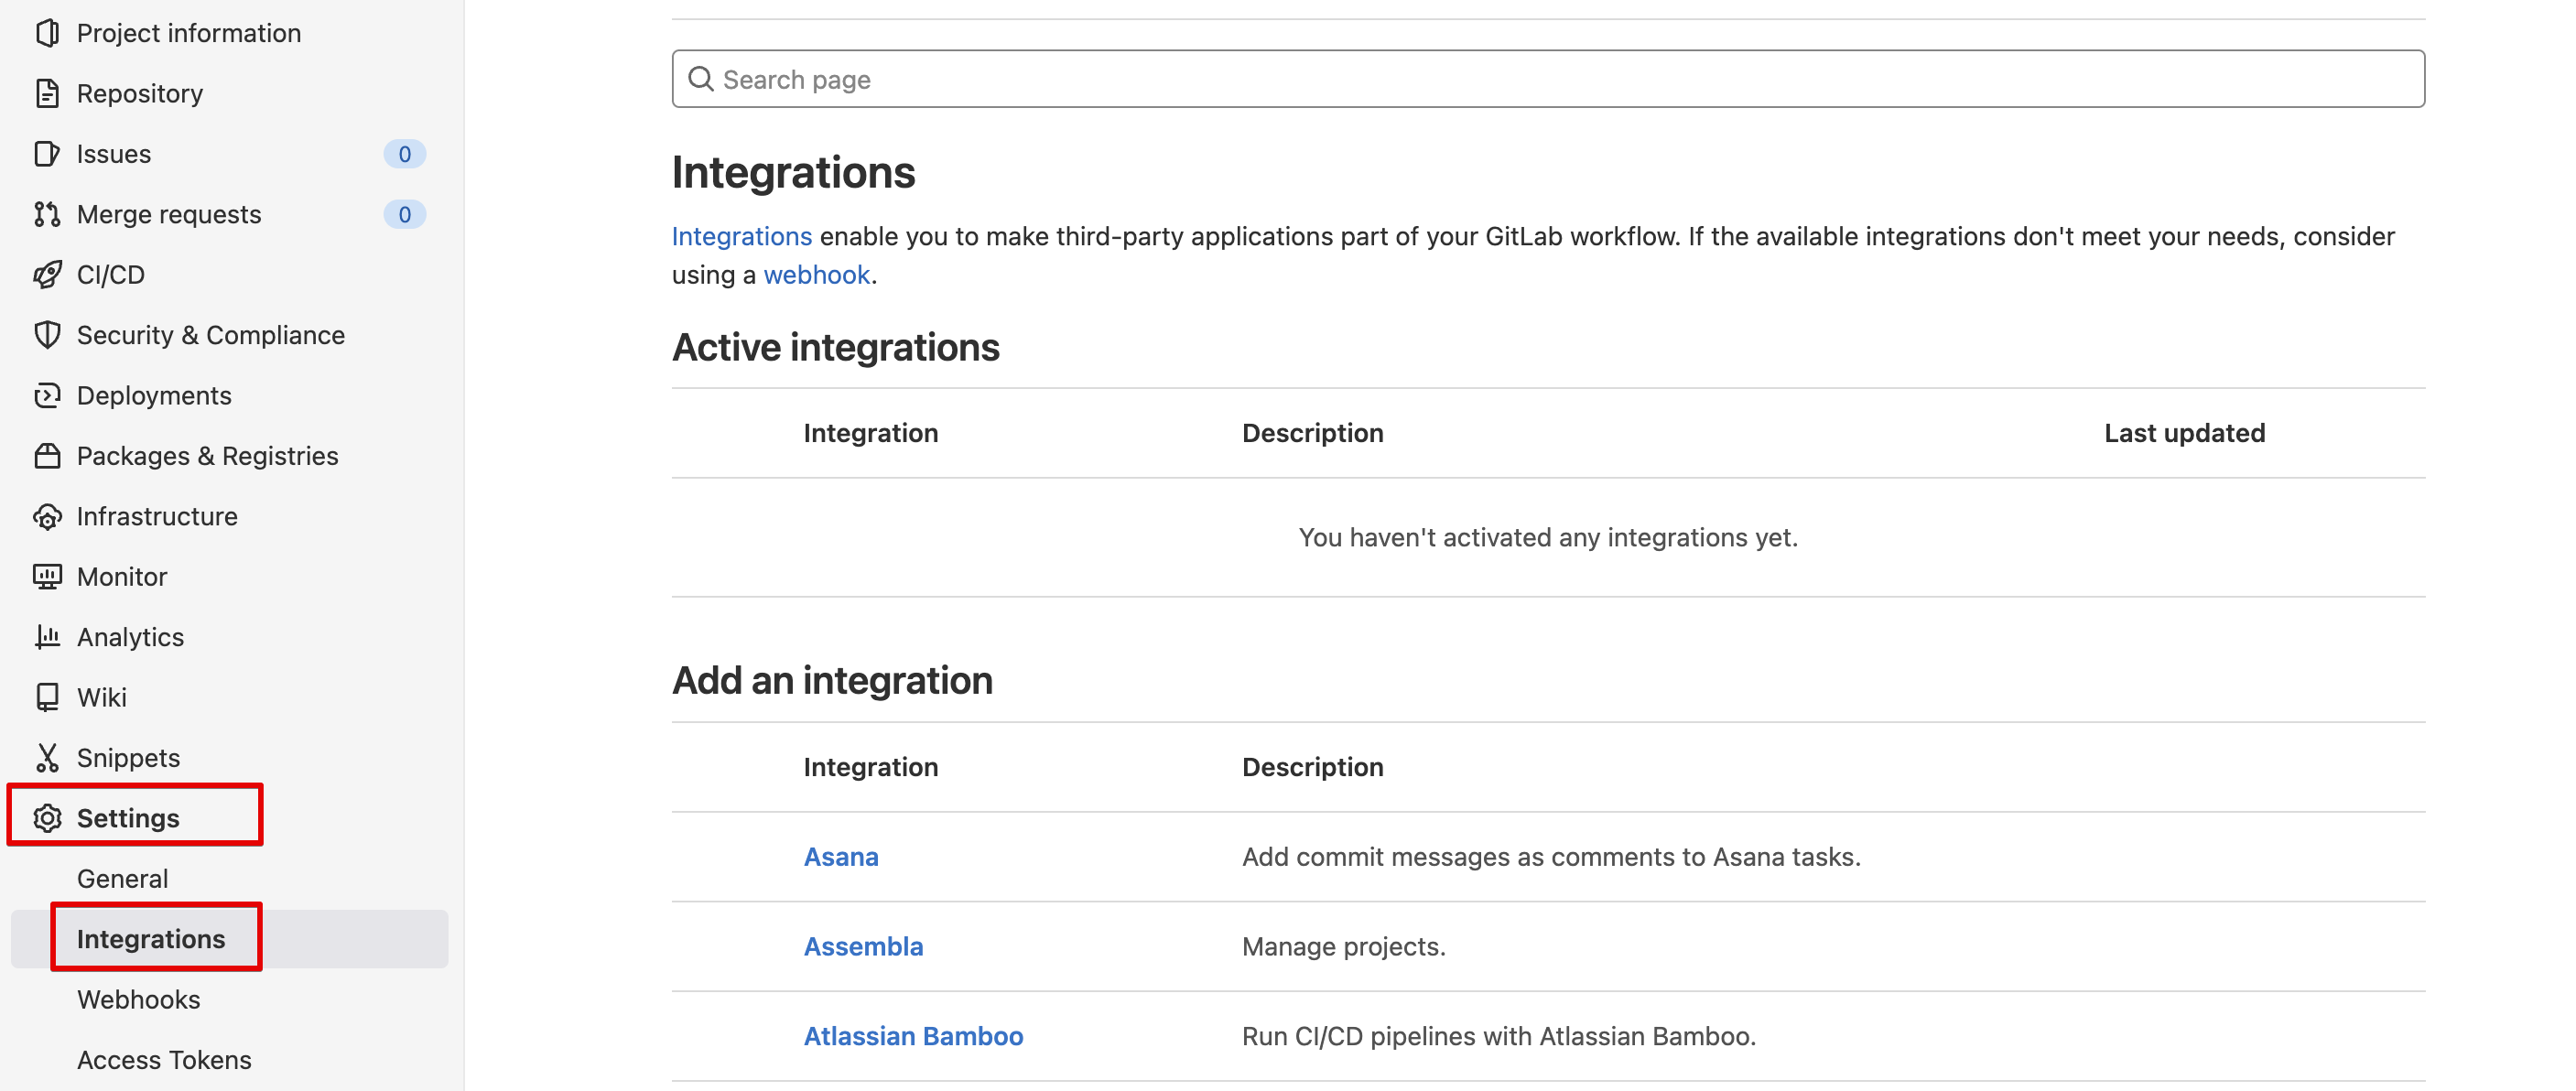
Task: Click the Atlassian Bamboo integration entry
Action: (914, 1035)
